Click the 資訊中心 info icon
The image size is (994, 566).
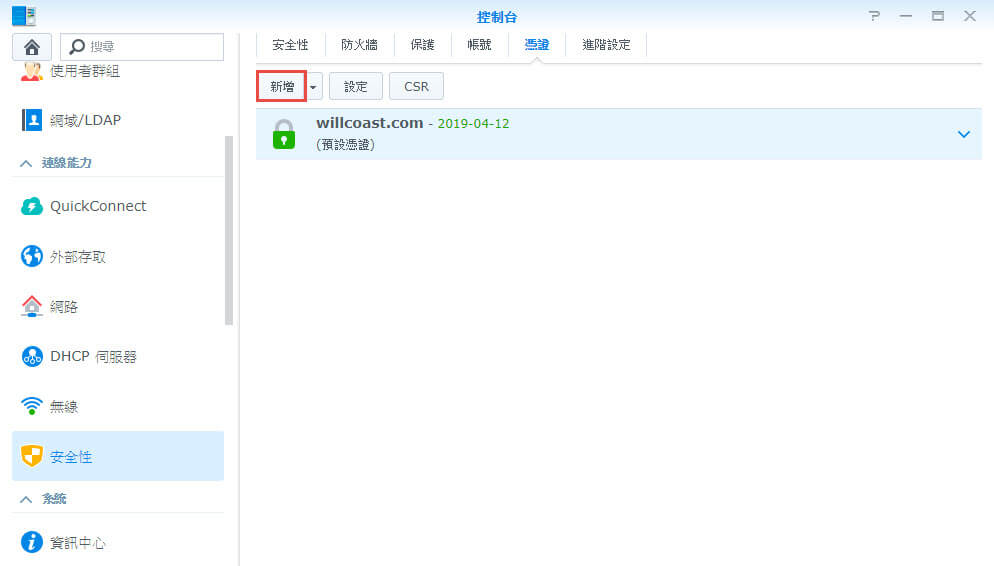32,543
